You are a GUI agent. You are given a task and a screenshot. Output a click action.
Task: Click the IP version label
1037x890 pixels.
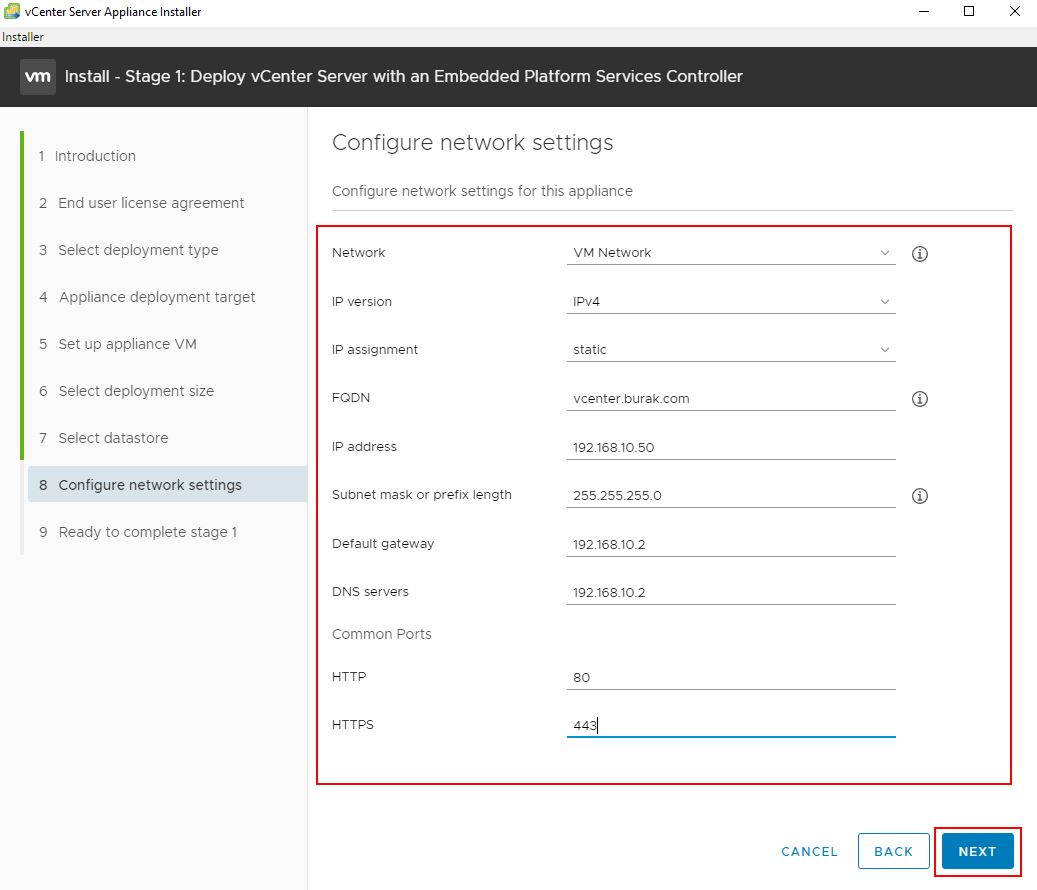[x=362, y=302]
